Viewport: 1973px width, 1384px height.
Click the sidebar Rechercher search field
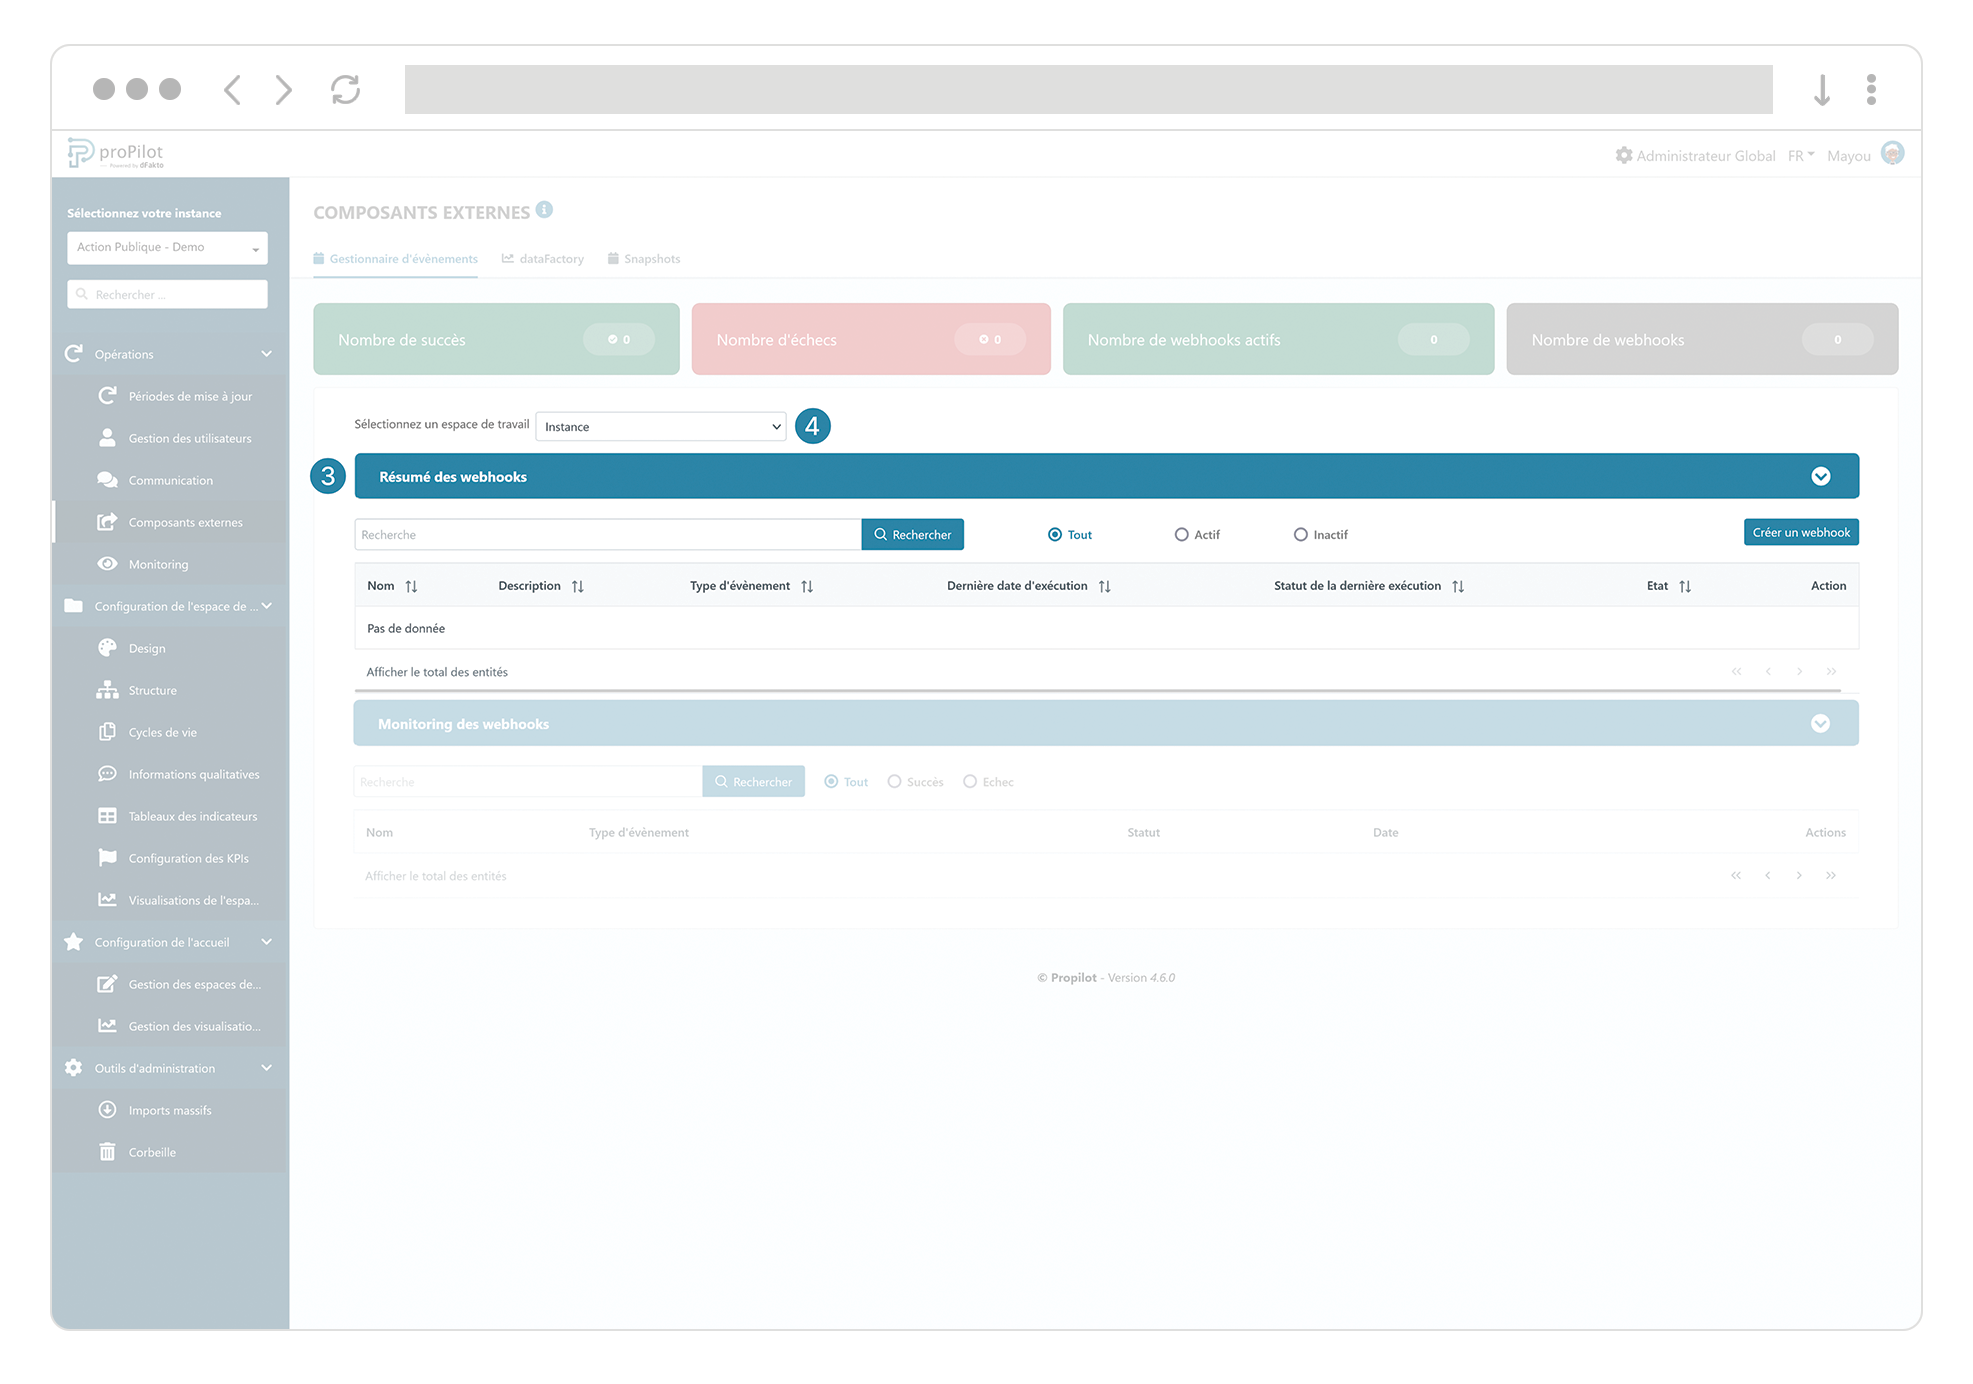coord(168,295)
